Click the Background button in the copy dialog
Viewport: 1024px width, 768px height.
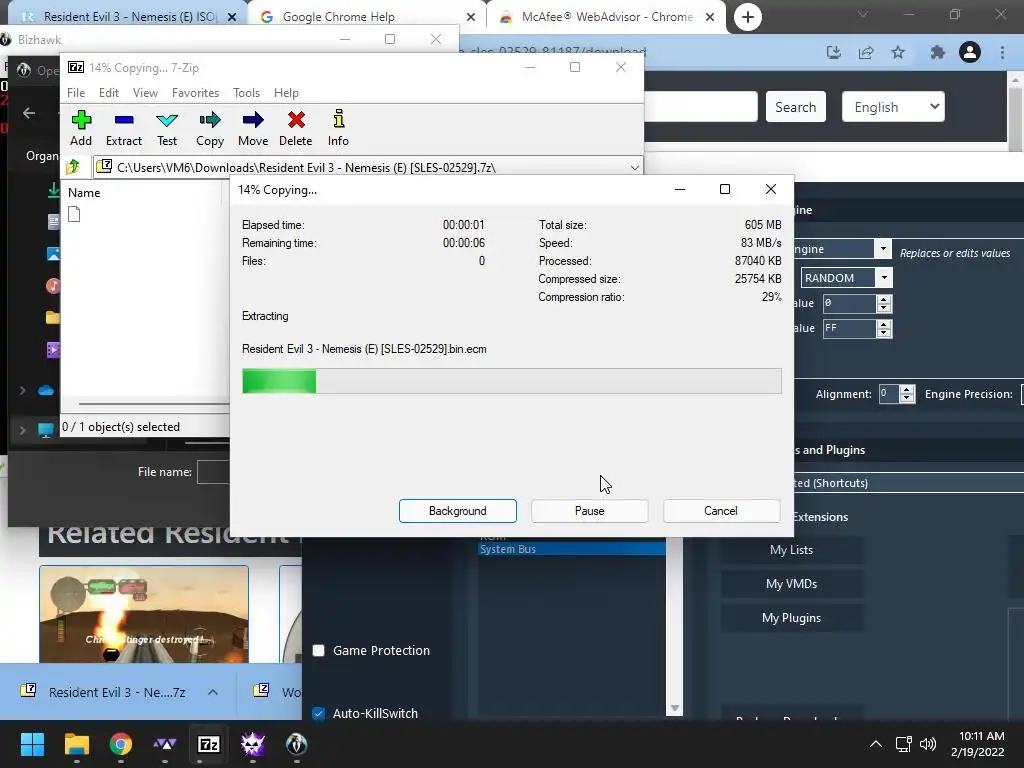pyautogui.click(x=458, y=511)
